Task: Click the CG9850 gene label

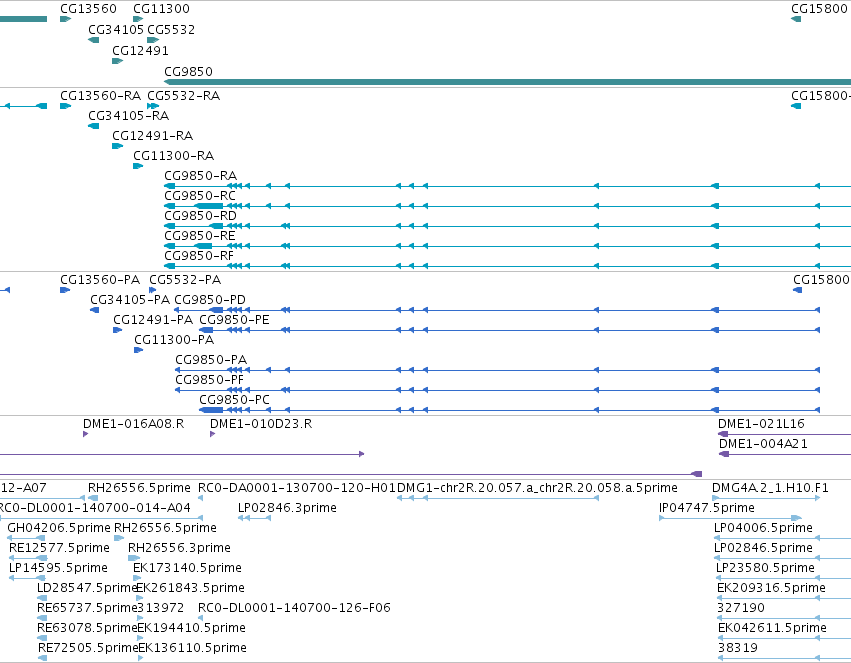Action: pos(188,72)
